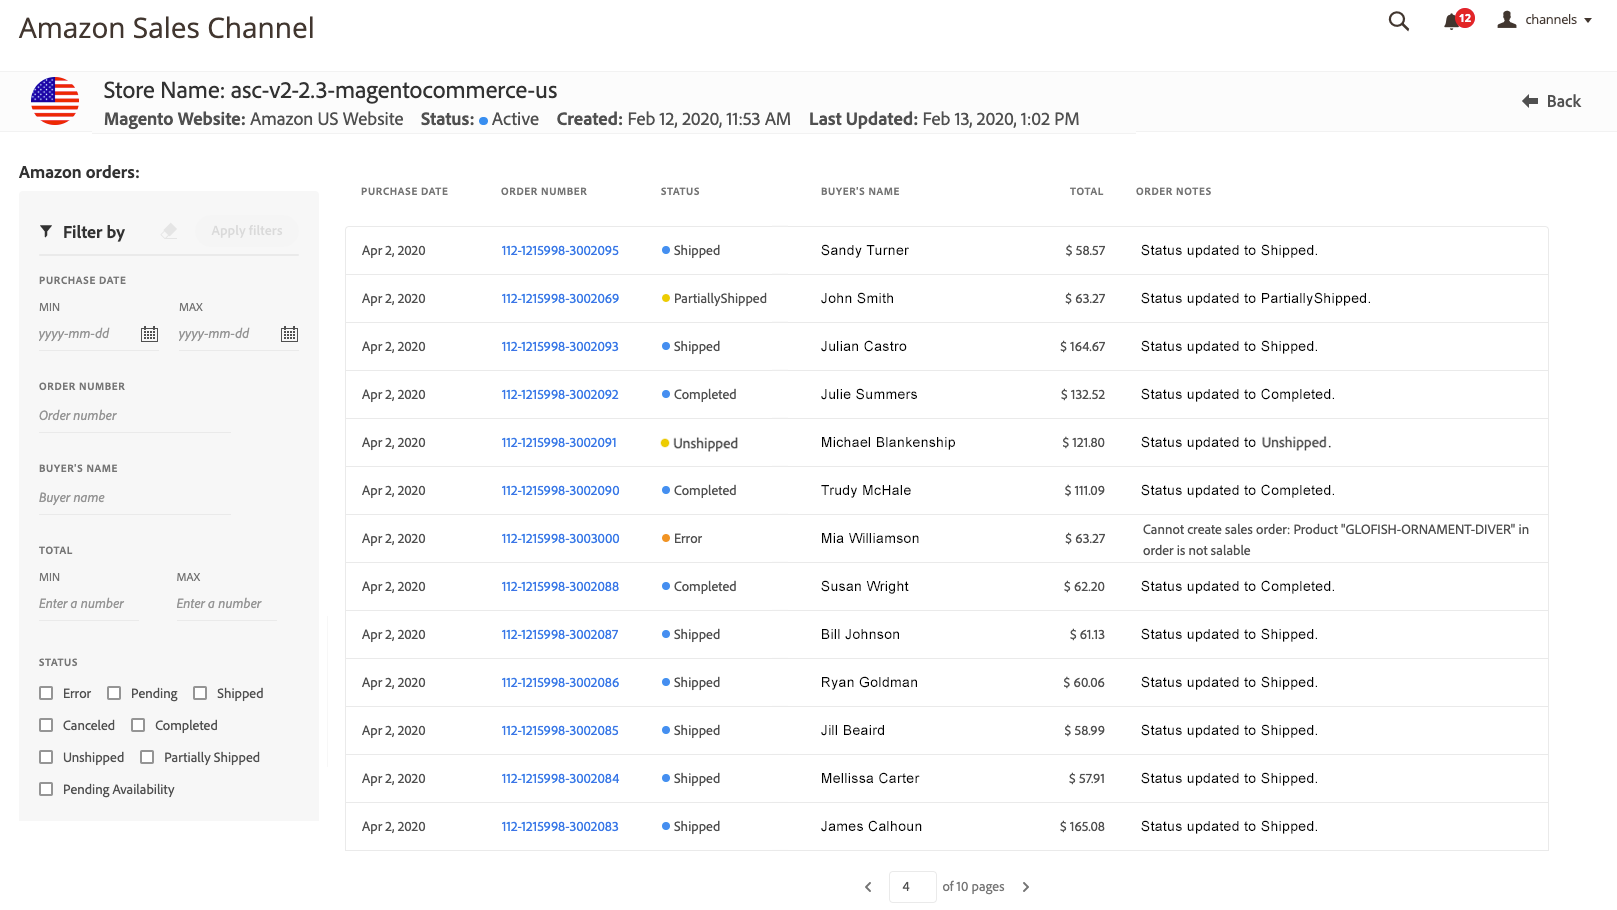Focus the purchase date MIN input
This screenshot has width=1617, height=910.
click(88, 334)
